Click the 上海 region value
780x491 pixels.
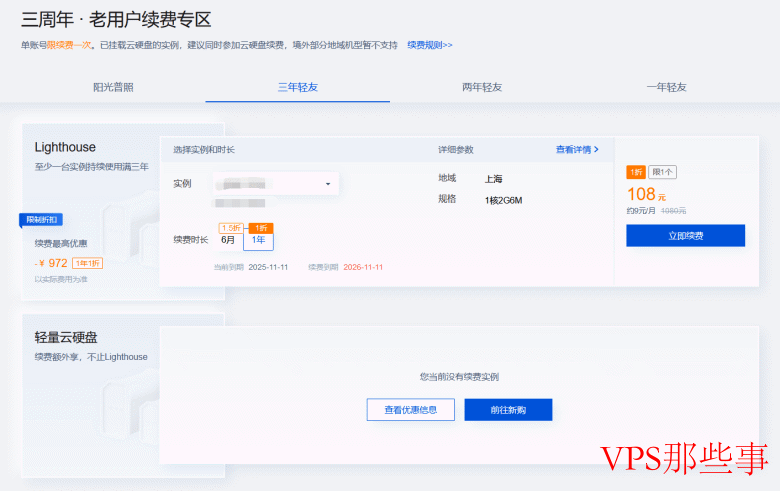coord(493,179)
